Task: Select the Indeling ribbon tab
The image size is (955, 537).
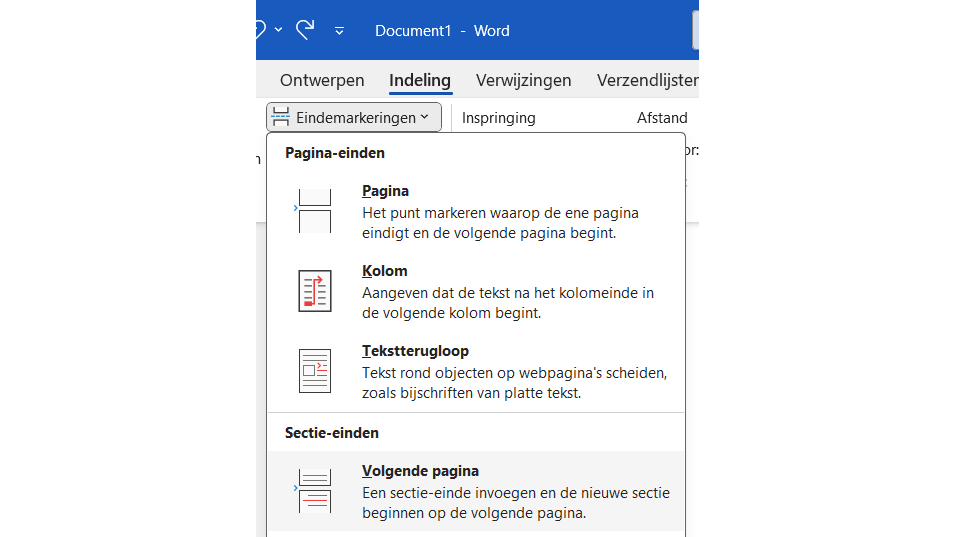Action: point(420,80)
